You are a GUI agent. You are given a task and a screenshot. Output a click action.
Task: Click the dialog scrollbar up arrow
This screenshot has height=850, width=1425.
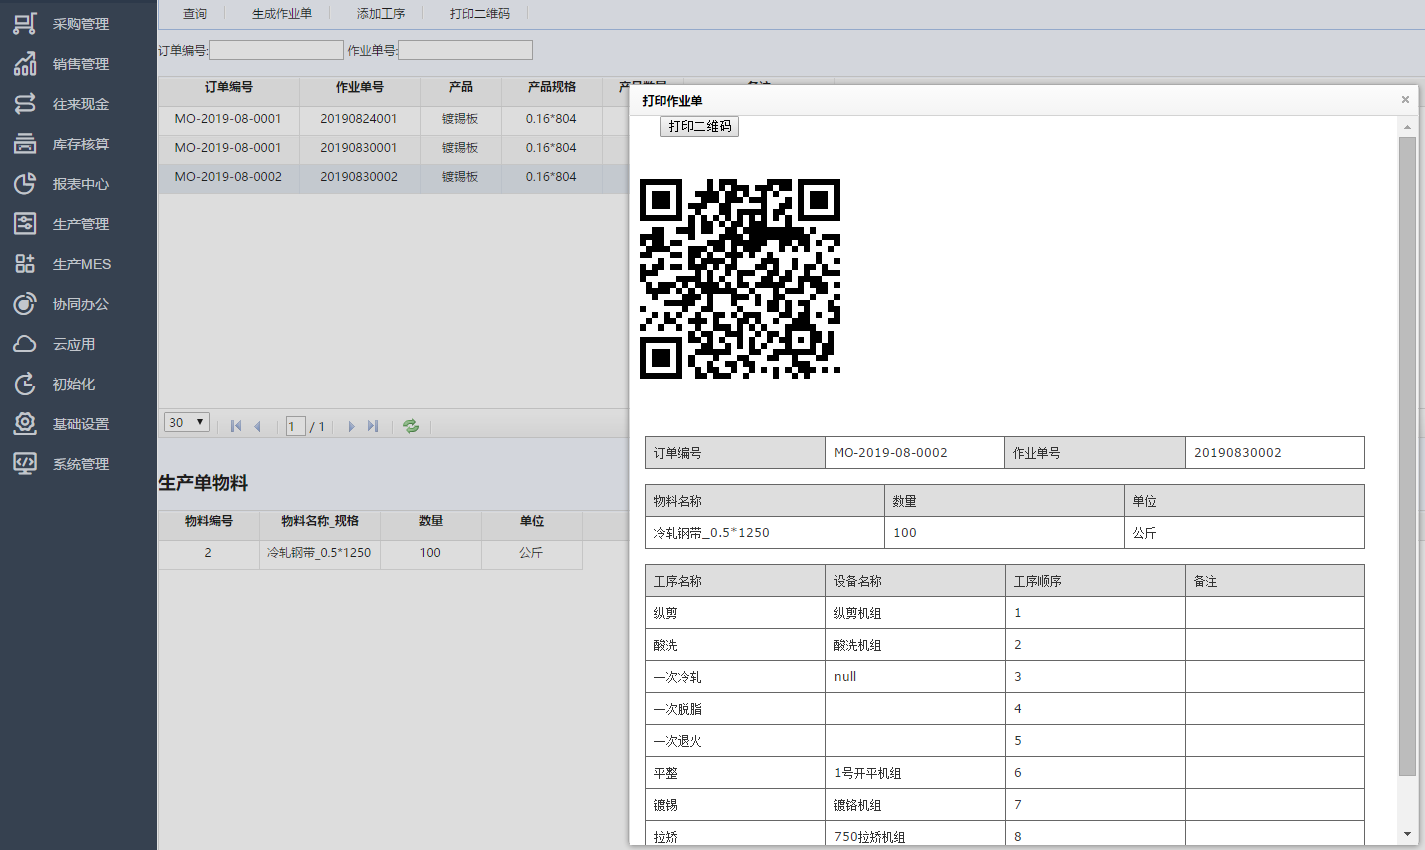tap(1407, 126)
